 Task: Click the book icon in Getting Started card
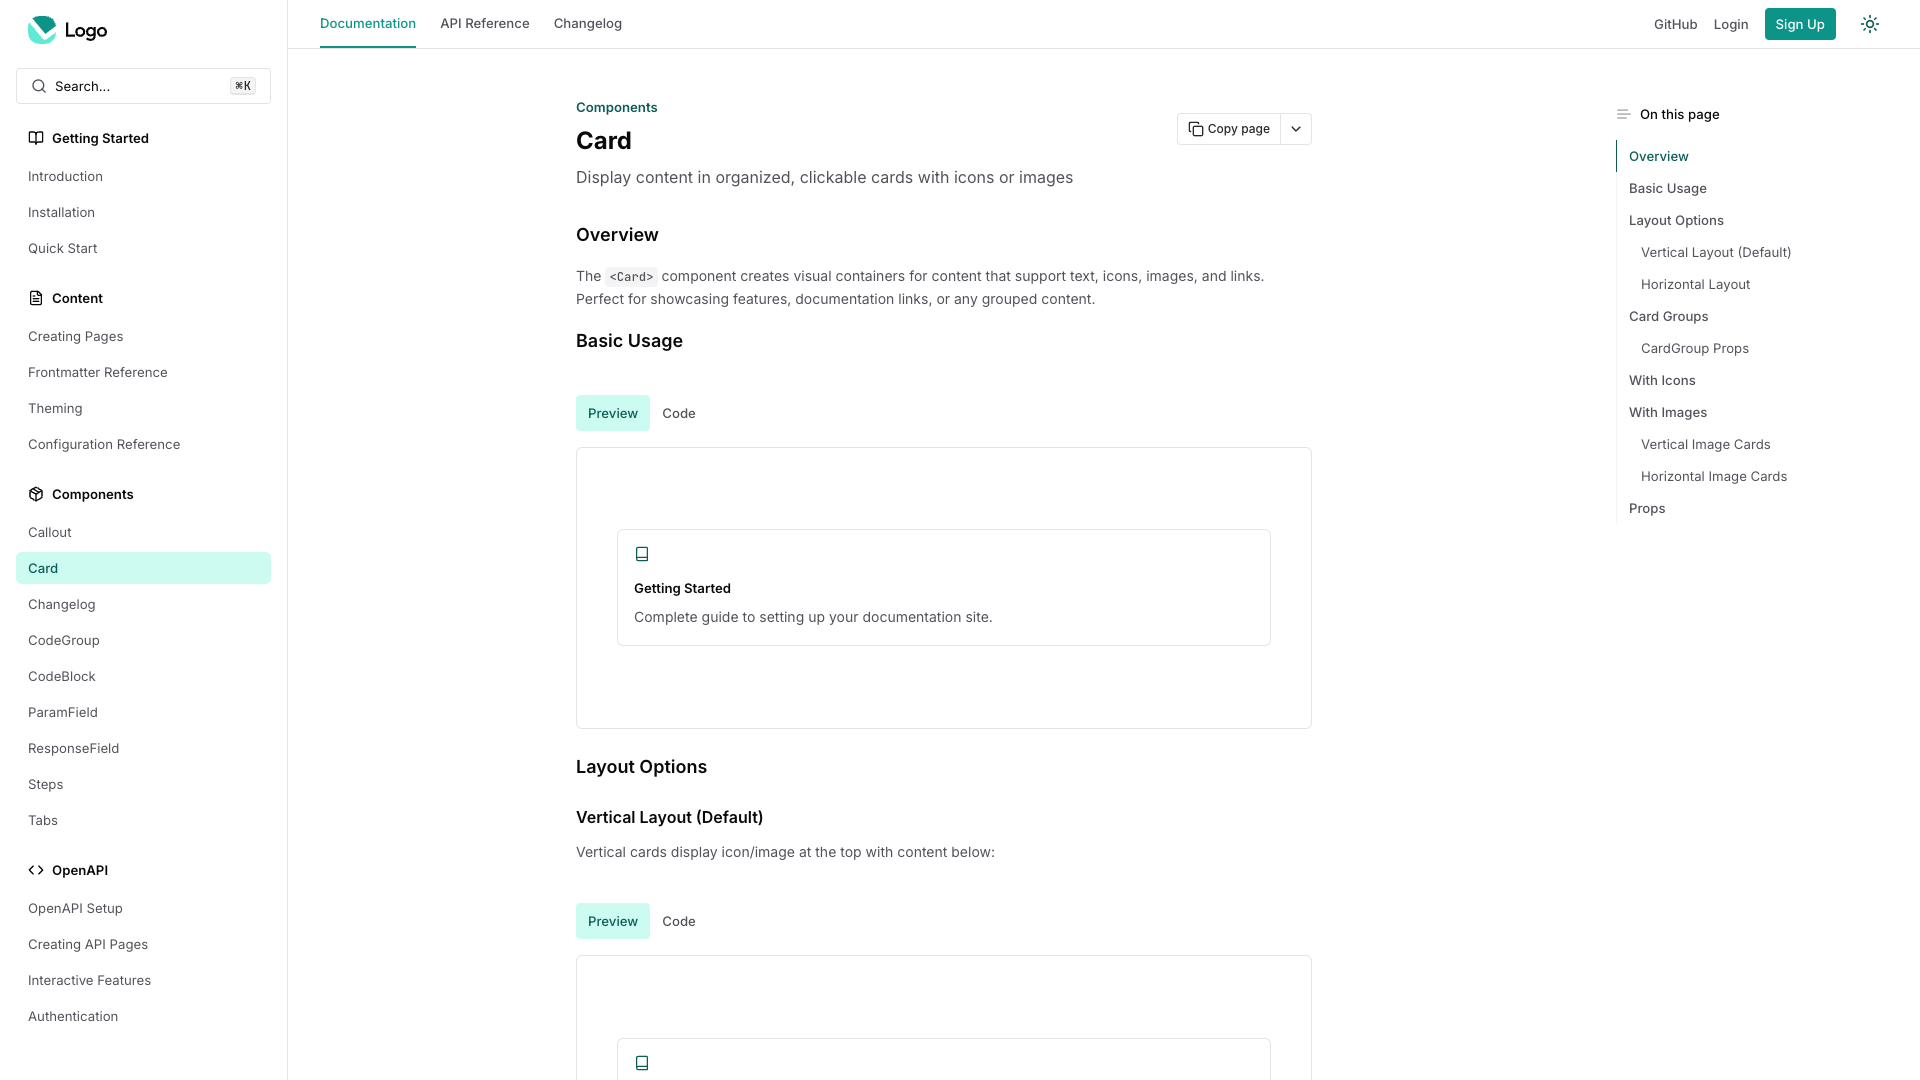tap(642, 554)
